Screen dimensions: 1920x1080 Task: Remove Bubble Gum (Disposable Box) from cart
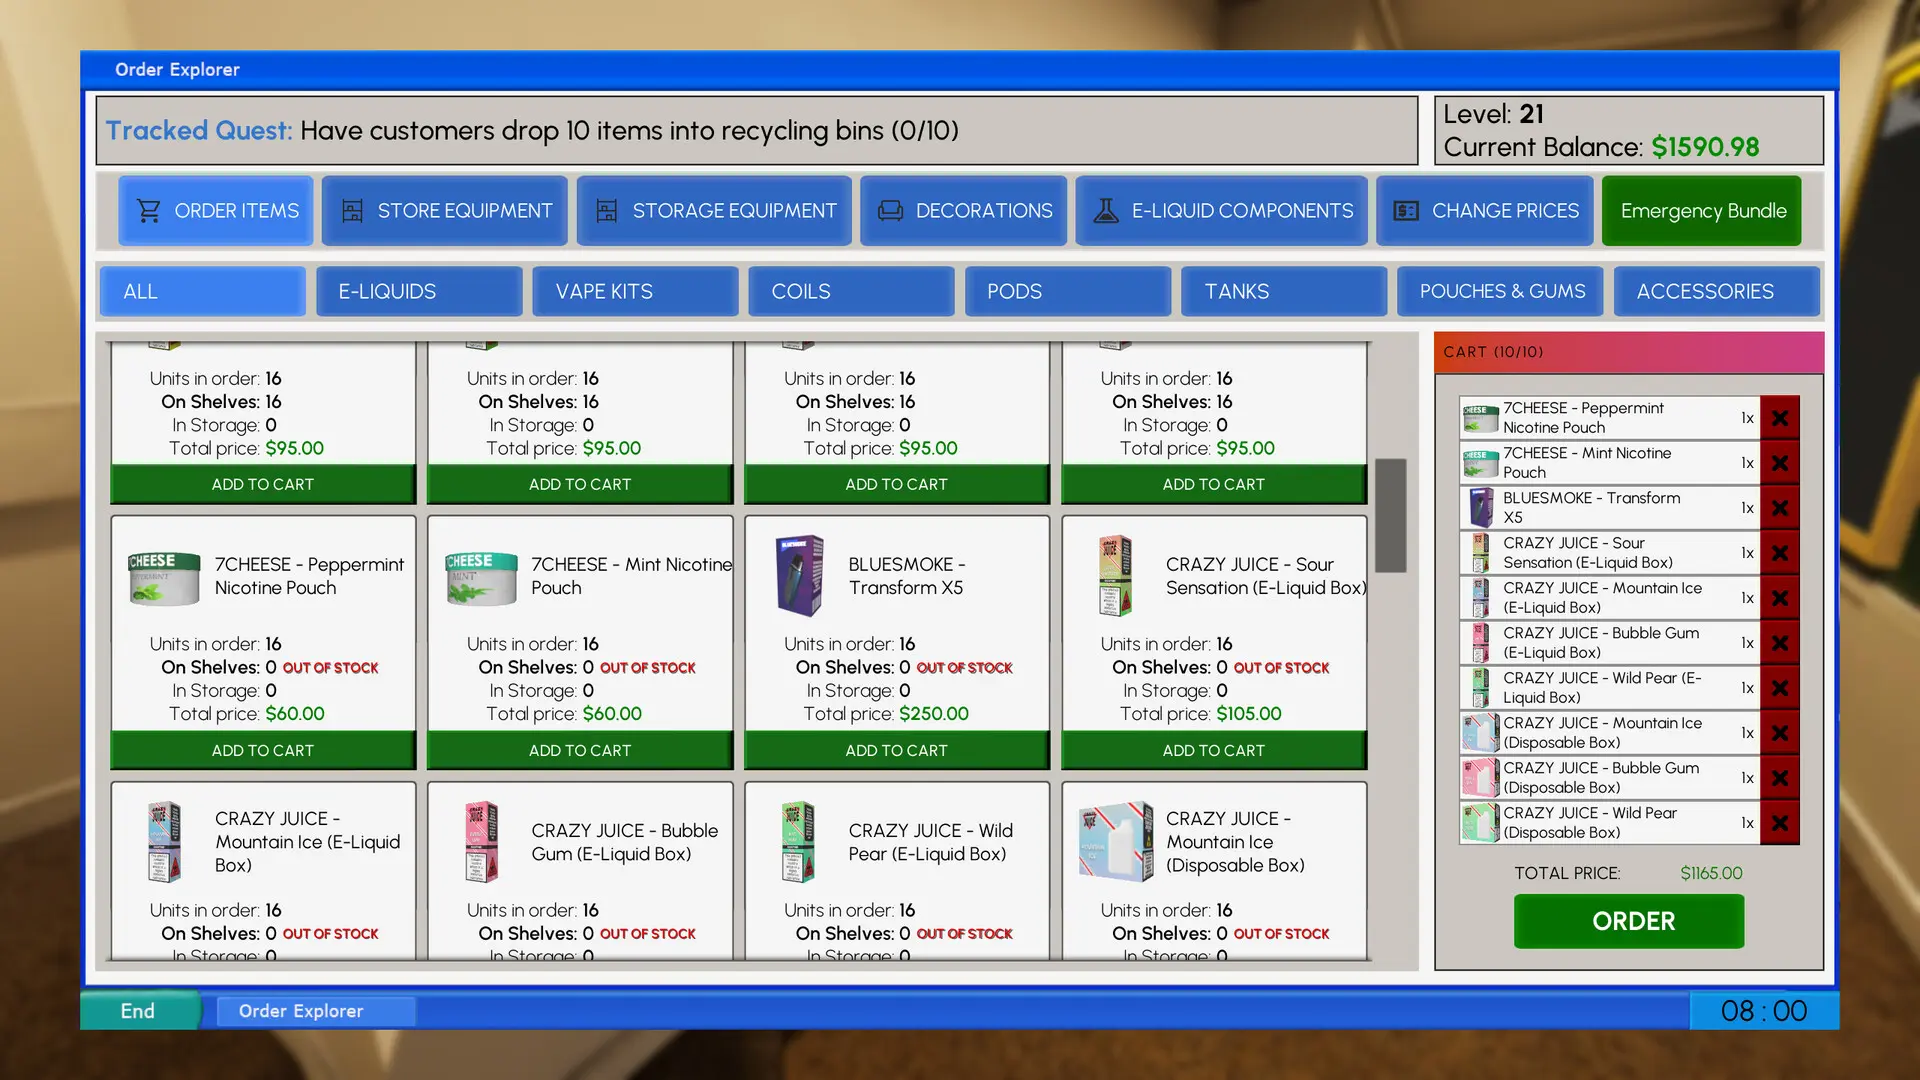click(x=1780, y=778)
